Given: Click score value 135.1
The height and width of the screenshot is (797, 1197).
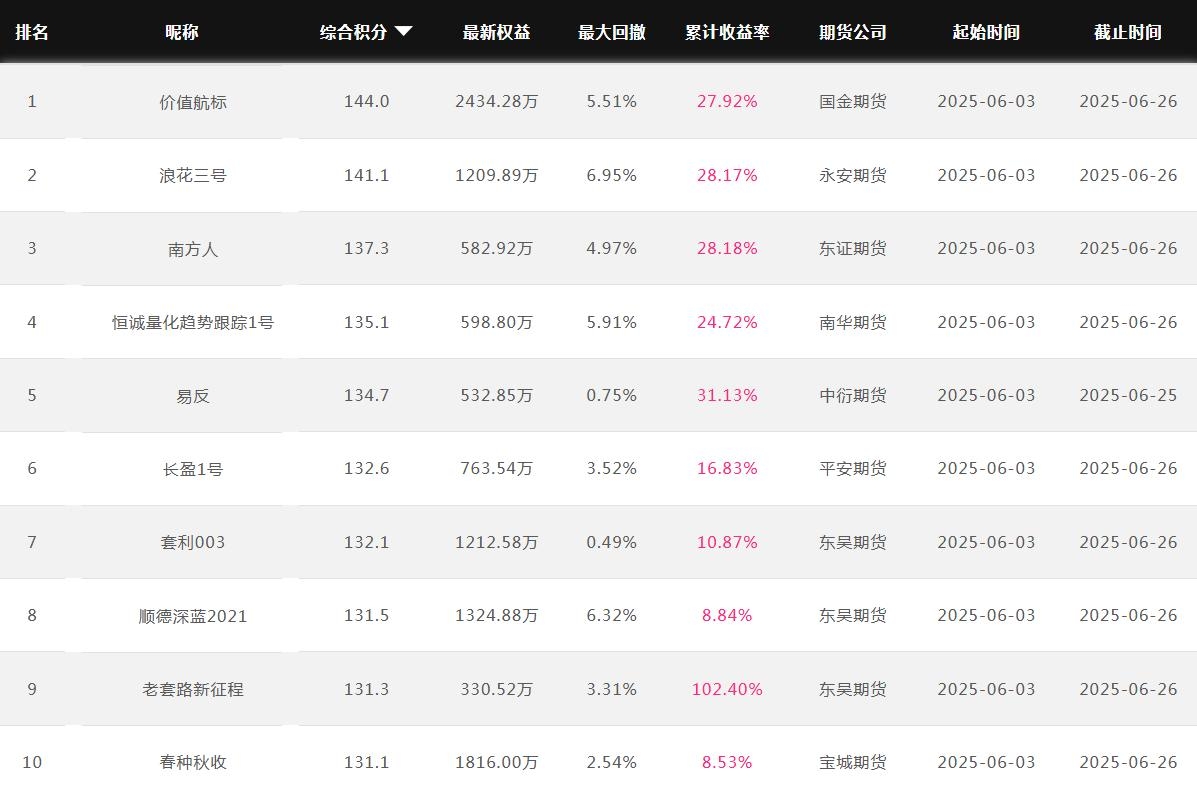Looking at the screenshot, I should (366, 322).
